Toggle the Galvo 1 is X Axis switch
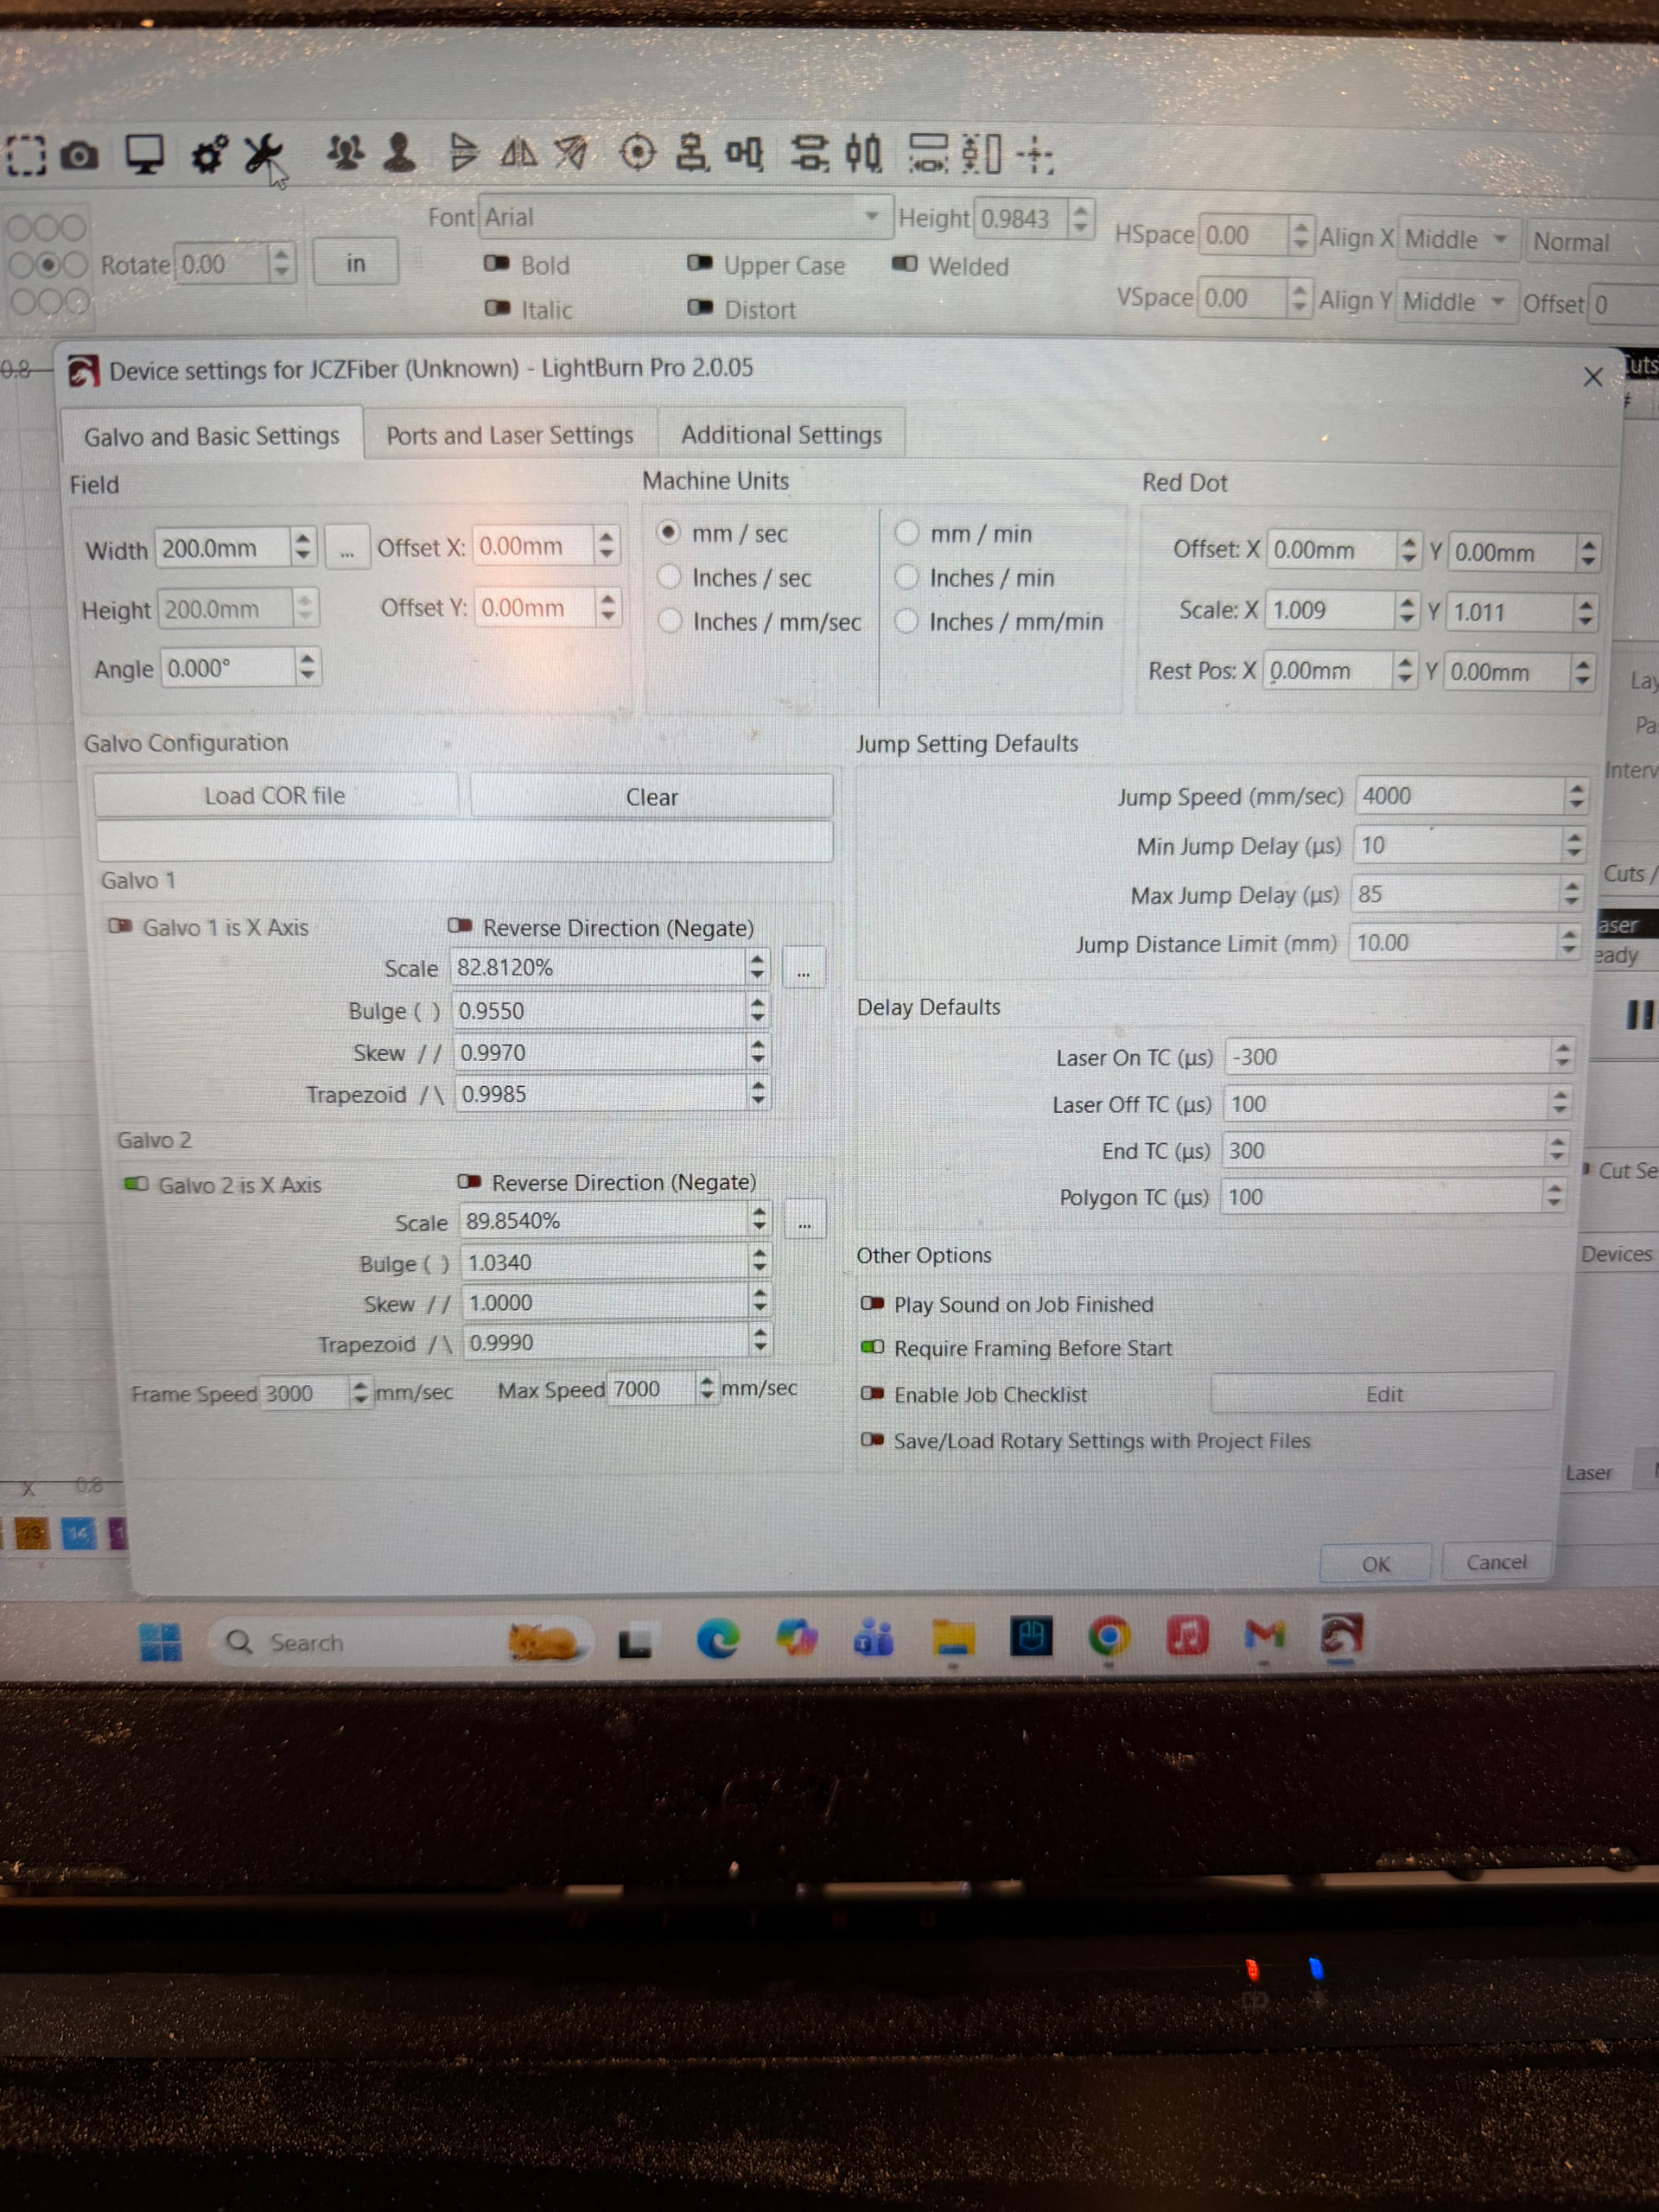Viewport: 1659px width, 2212px height. (121, 926)
